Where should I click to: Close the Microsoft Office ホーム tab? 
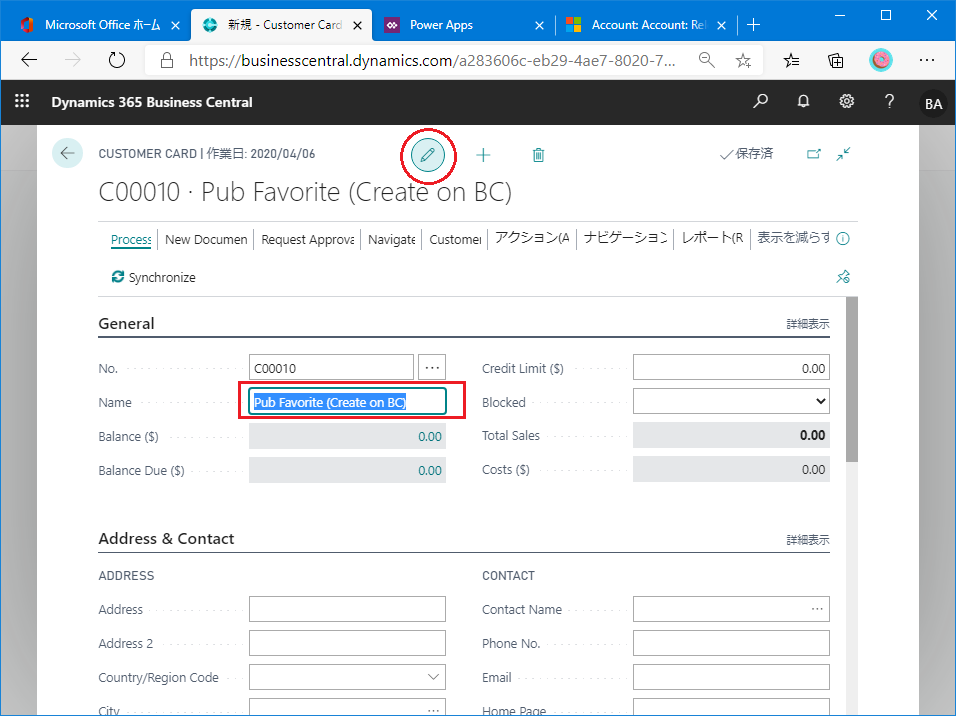click(175, 25)
